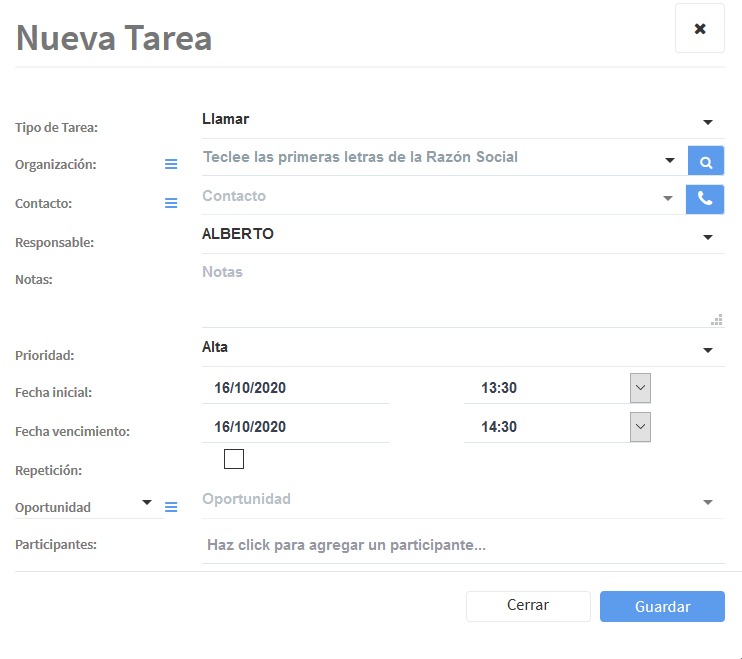Open the 13:30 start time dropdown

[x=640, y=388]
